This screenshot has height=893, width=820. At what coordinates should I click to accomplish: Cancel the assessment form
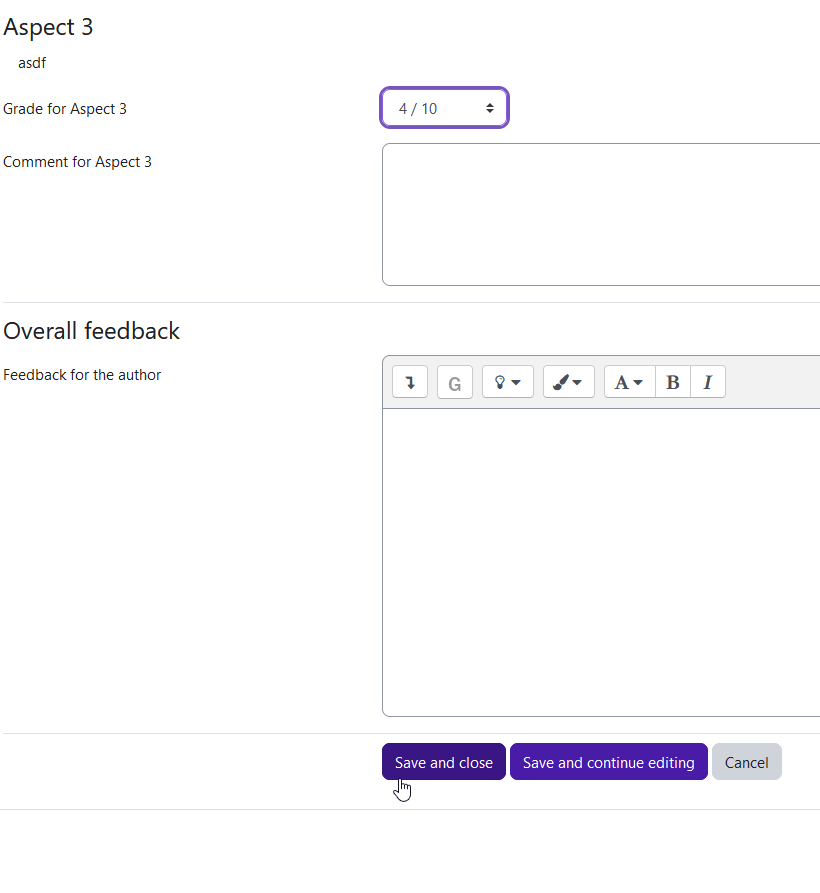coord(747,761)
